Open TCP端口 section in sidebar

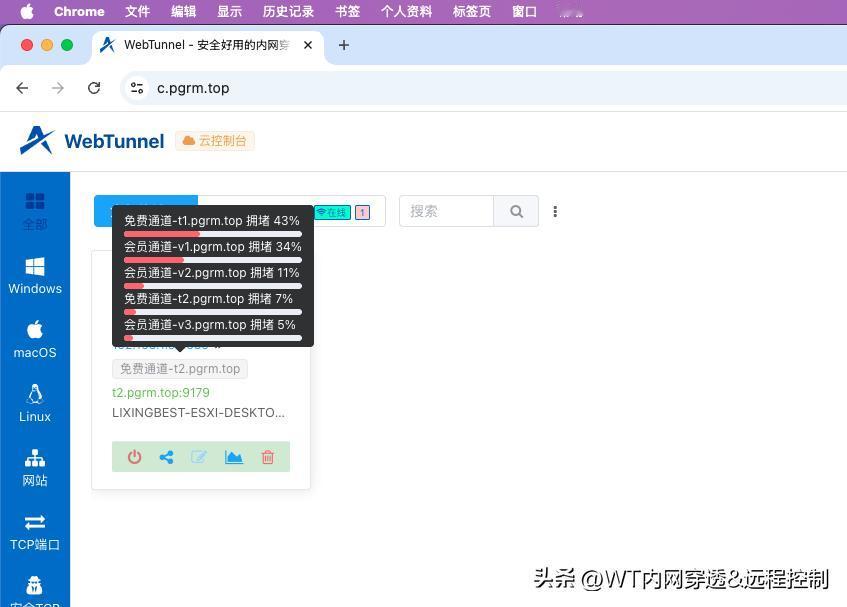click(35, 532)
